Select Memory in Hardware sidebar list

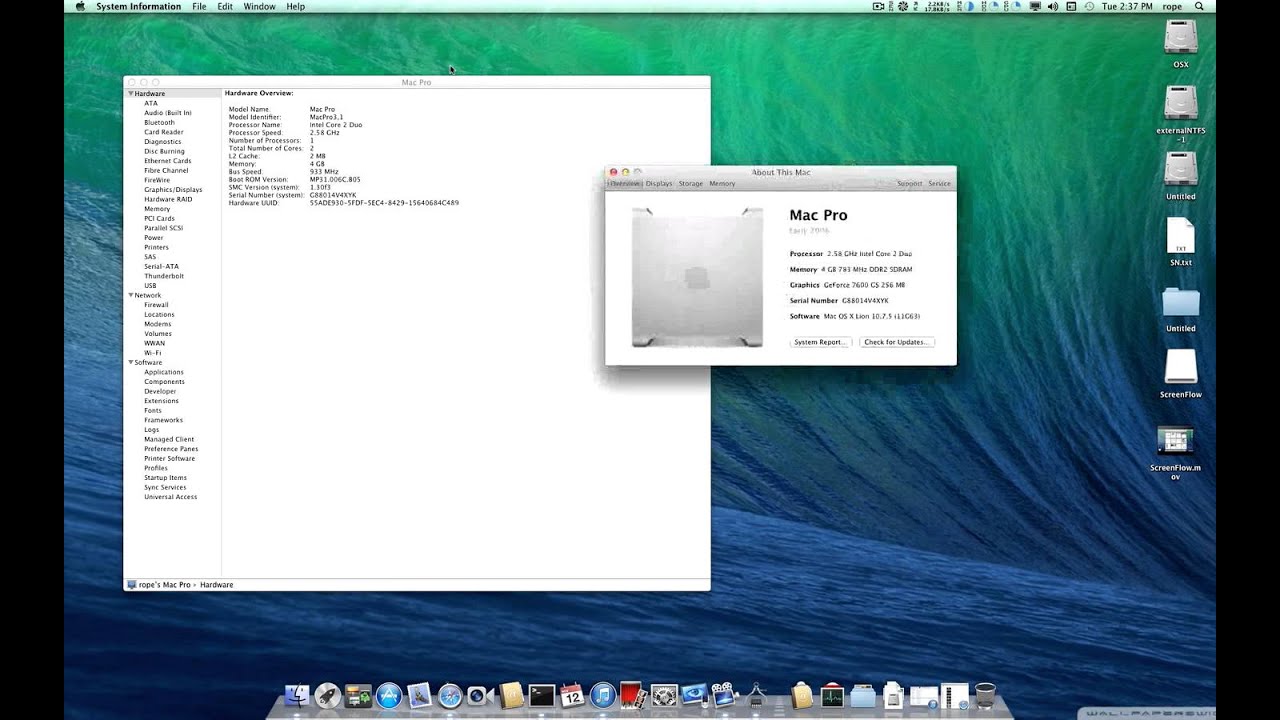tap(157, 209)
